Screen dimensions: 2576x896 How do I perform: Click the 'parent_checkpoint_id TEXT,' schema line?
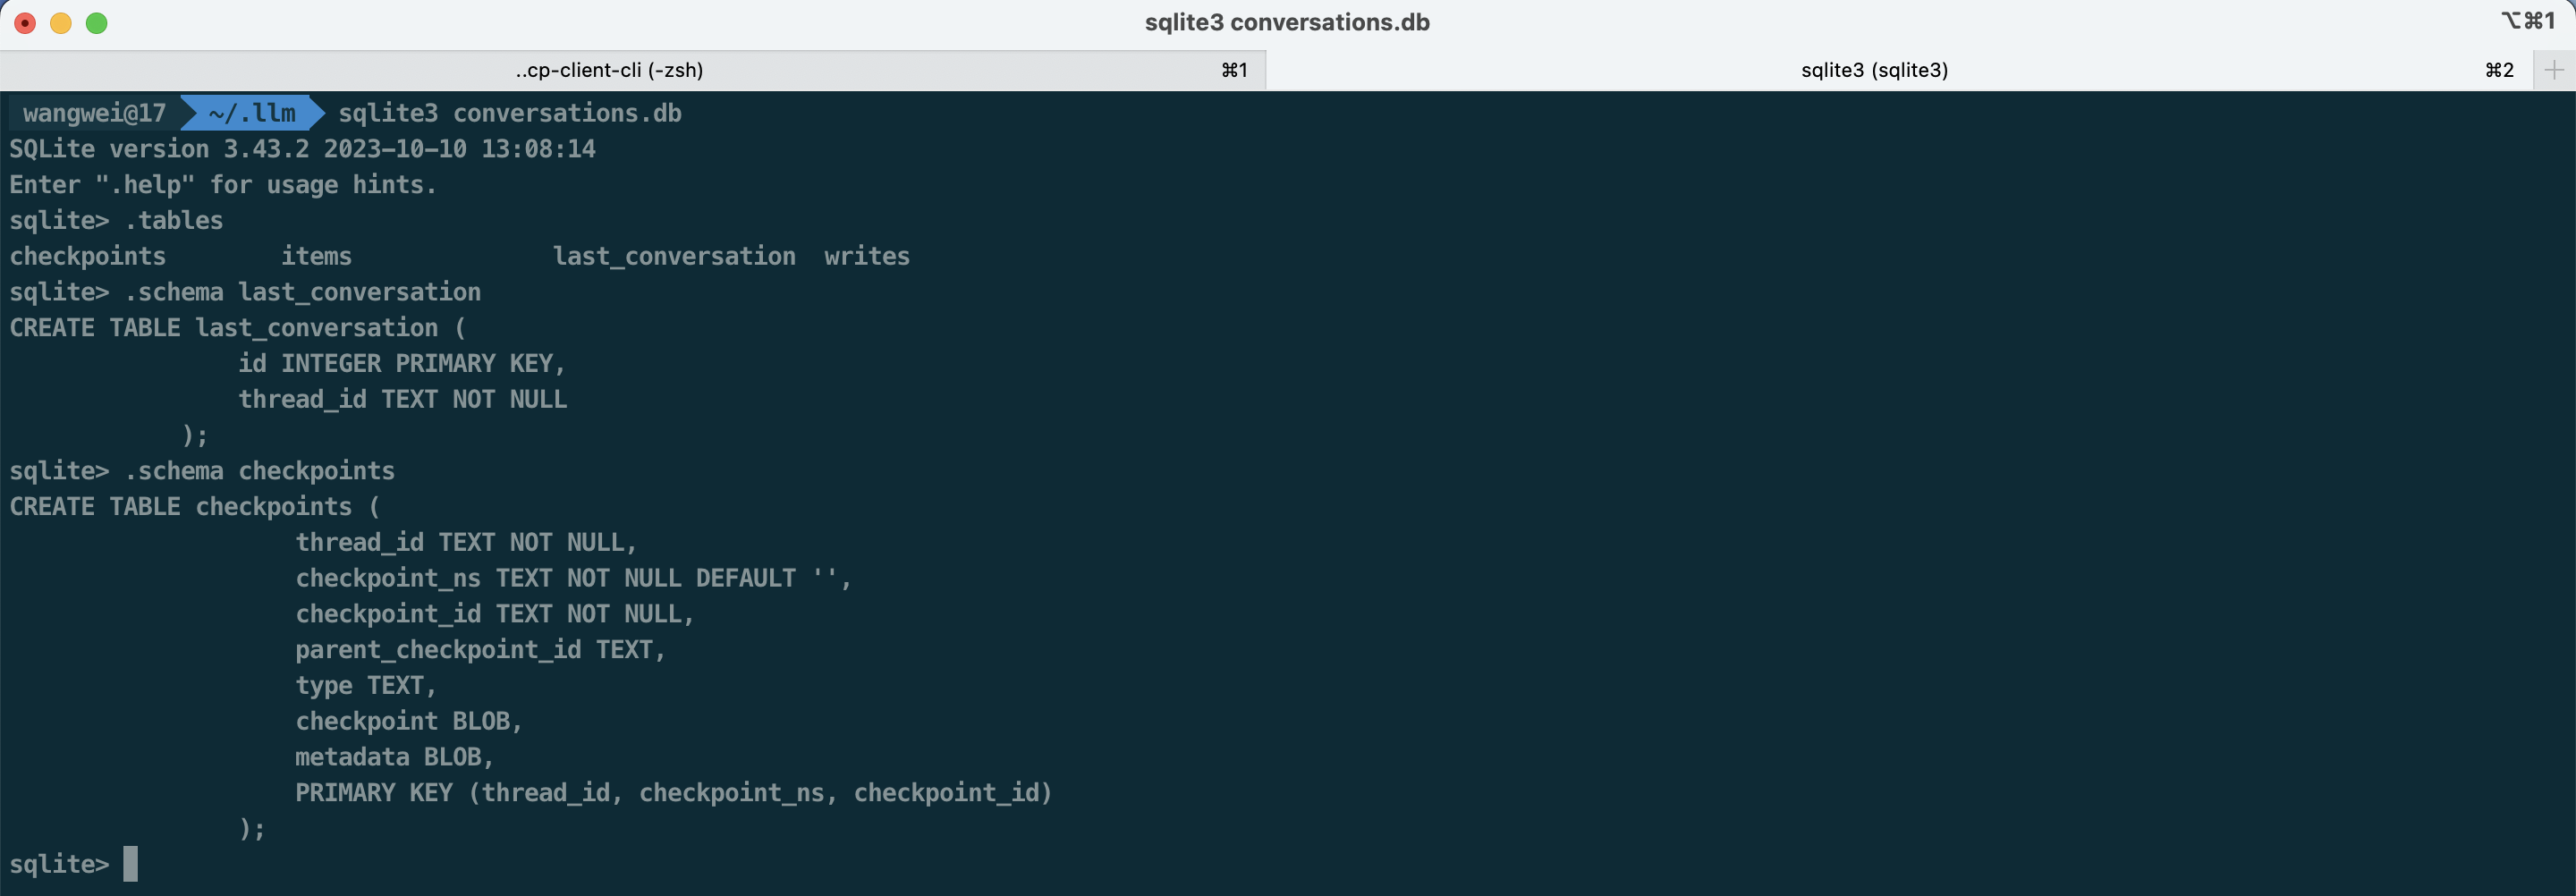tap(480, 650)
